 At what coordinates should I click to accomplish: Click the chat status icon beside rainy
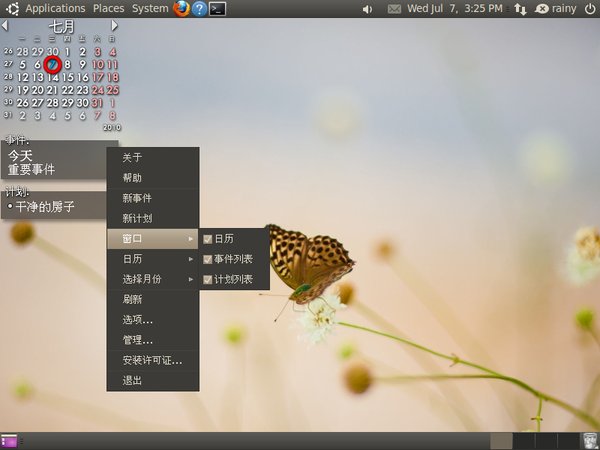pos(541,9)
